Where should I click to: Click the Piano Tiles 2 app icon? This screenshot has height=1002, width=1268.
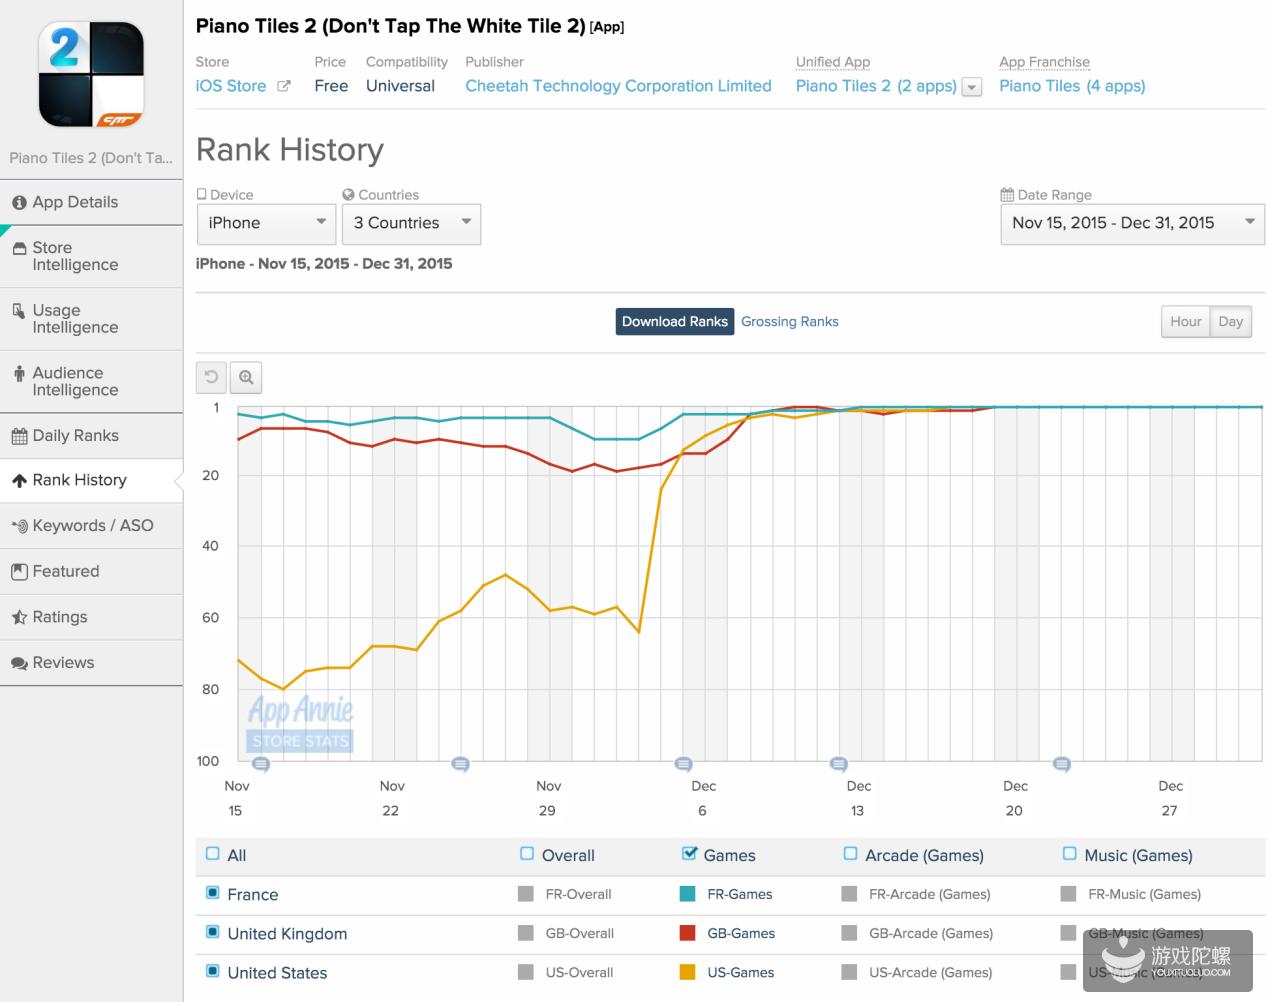(91, 75)
